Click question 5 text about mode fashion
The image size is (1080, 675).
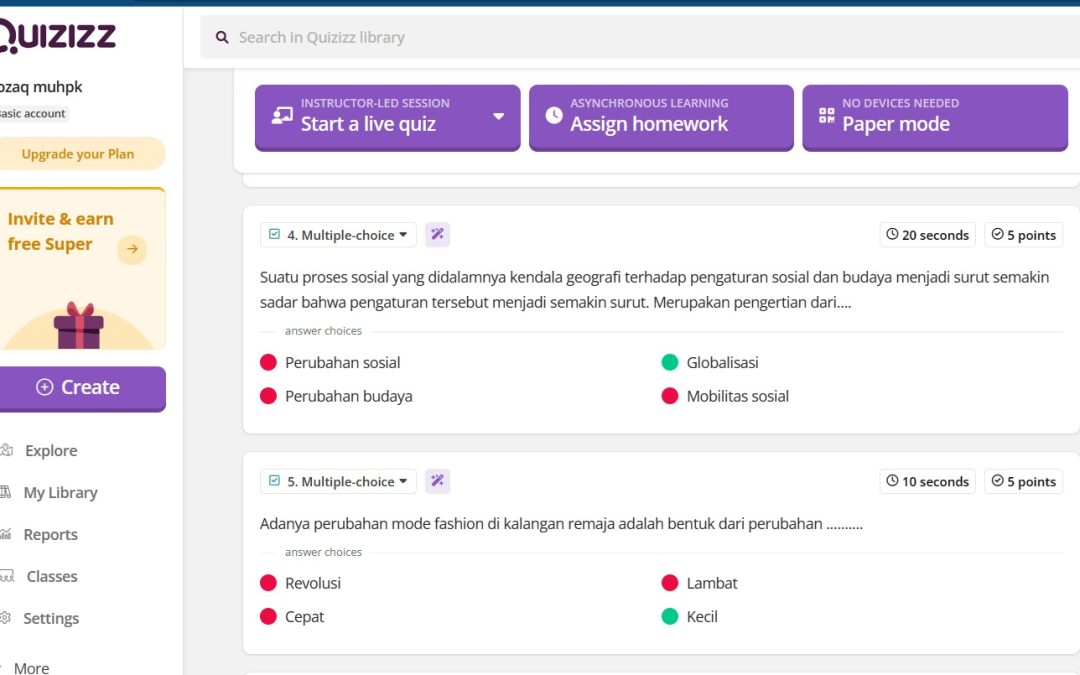click(x=561, y=524)
